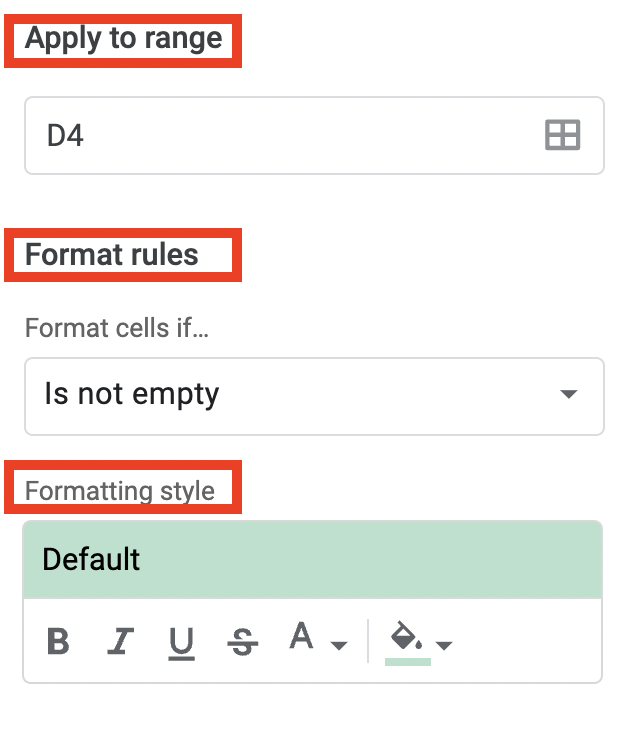Screen dimensions: 622x734
Task: Click the Apply to range heading
Action: tap(123, 38)
